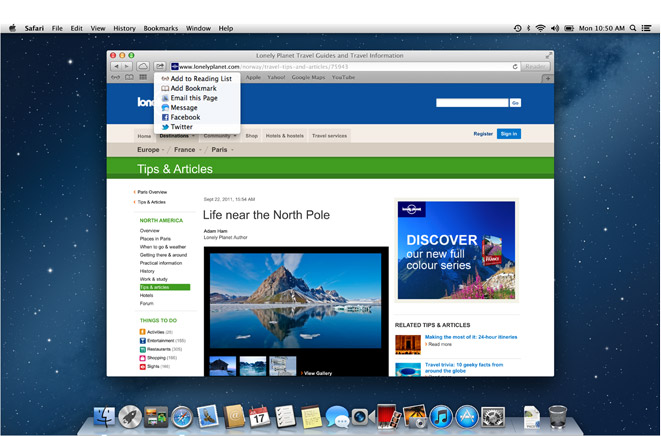Open Launchpad rocket in the Dock

point(130,417)
